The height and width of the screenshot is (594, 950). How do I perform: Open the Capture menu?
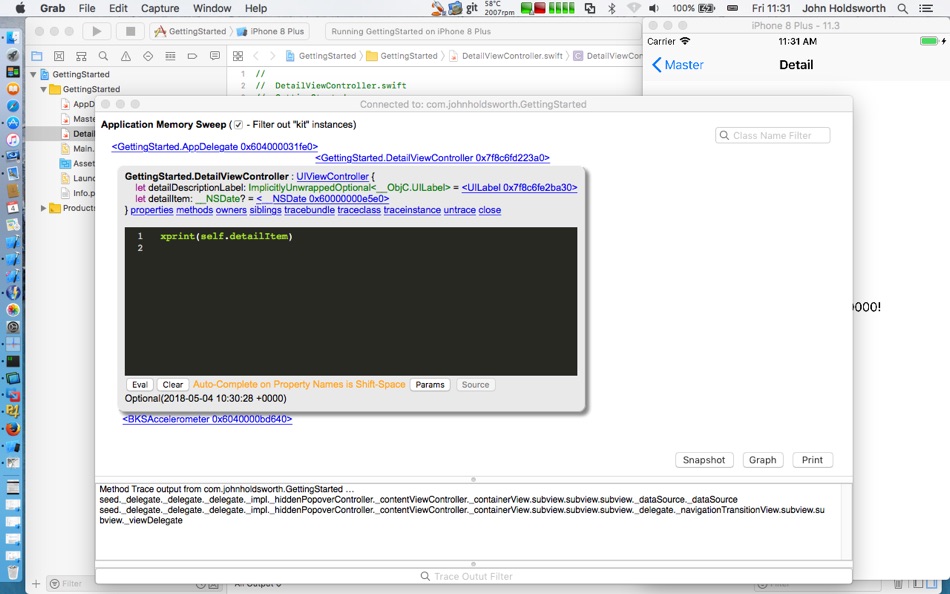click(160, 8)
